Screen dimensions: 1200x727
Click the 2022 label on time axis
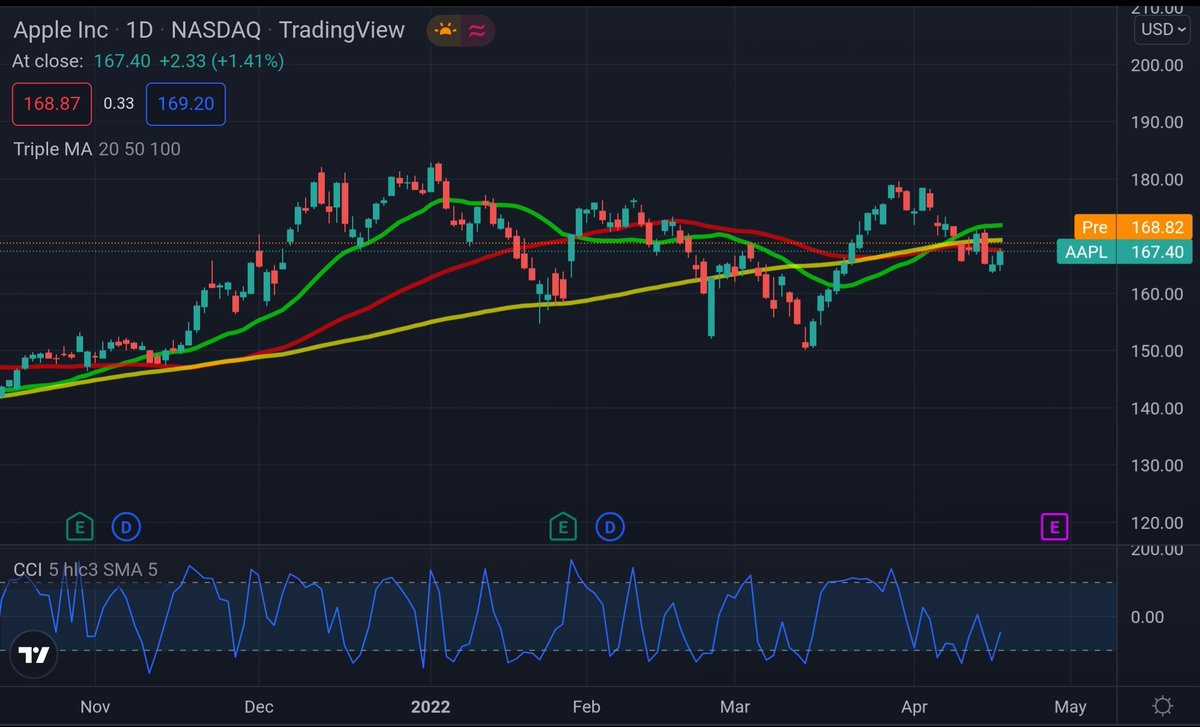pos(431,707)
